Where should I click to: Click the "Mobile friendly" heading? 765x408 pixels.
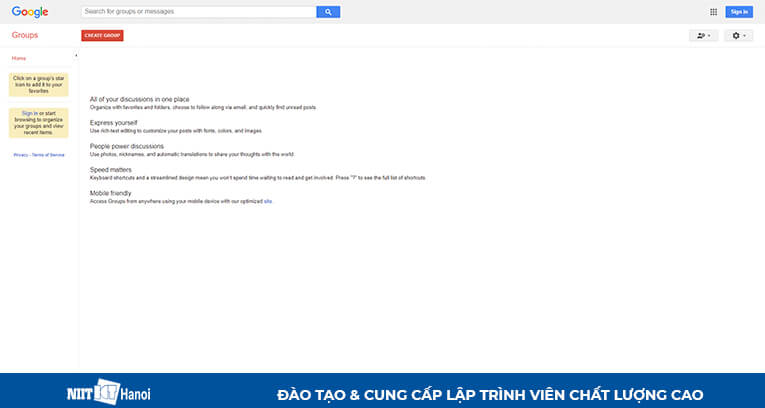111,193
